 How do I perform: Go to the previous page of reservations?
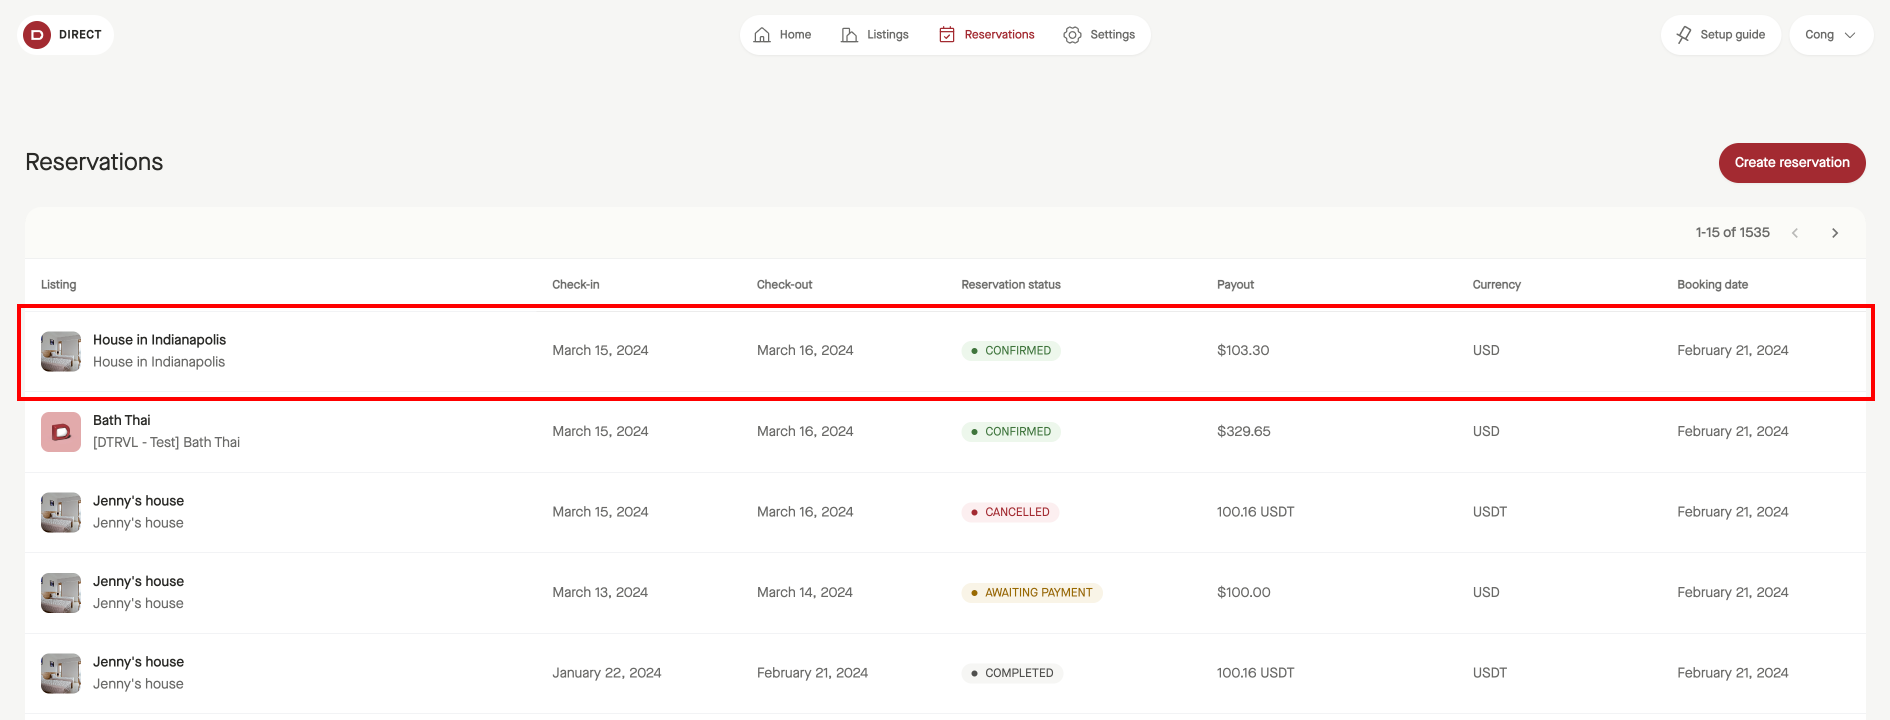click(1795, 233)
